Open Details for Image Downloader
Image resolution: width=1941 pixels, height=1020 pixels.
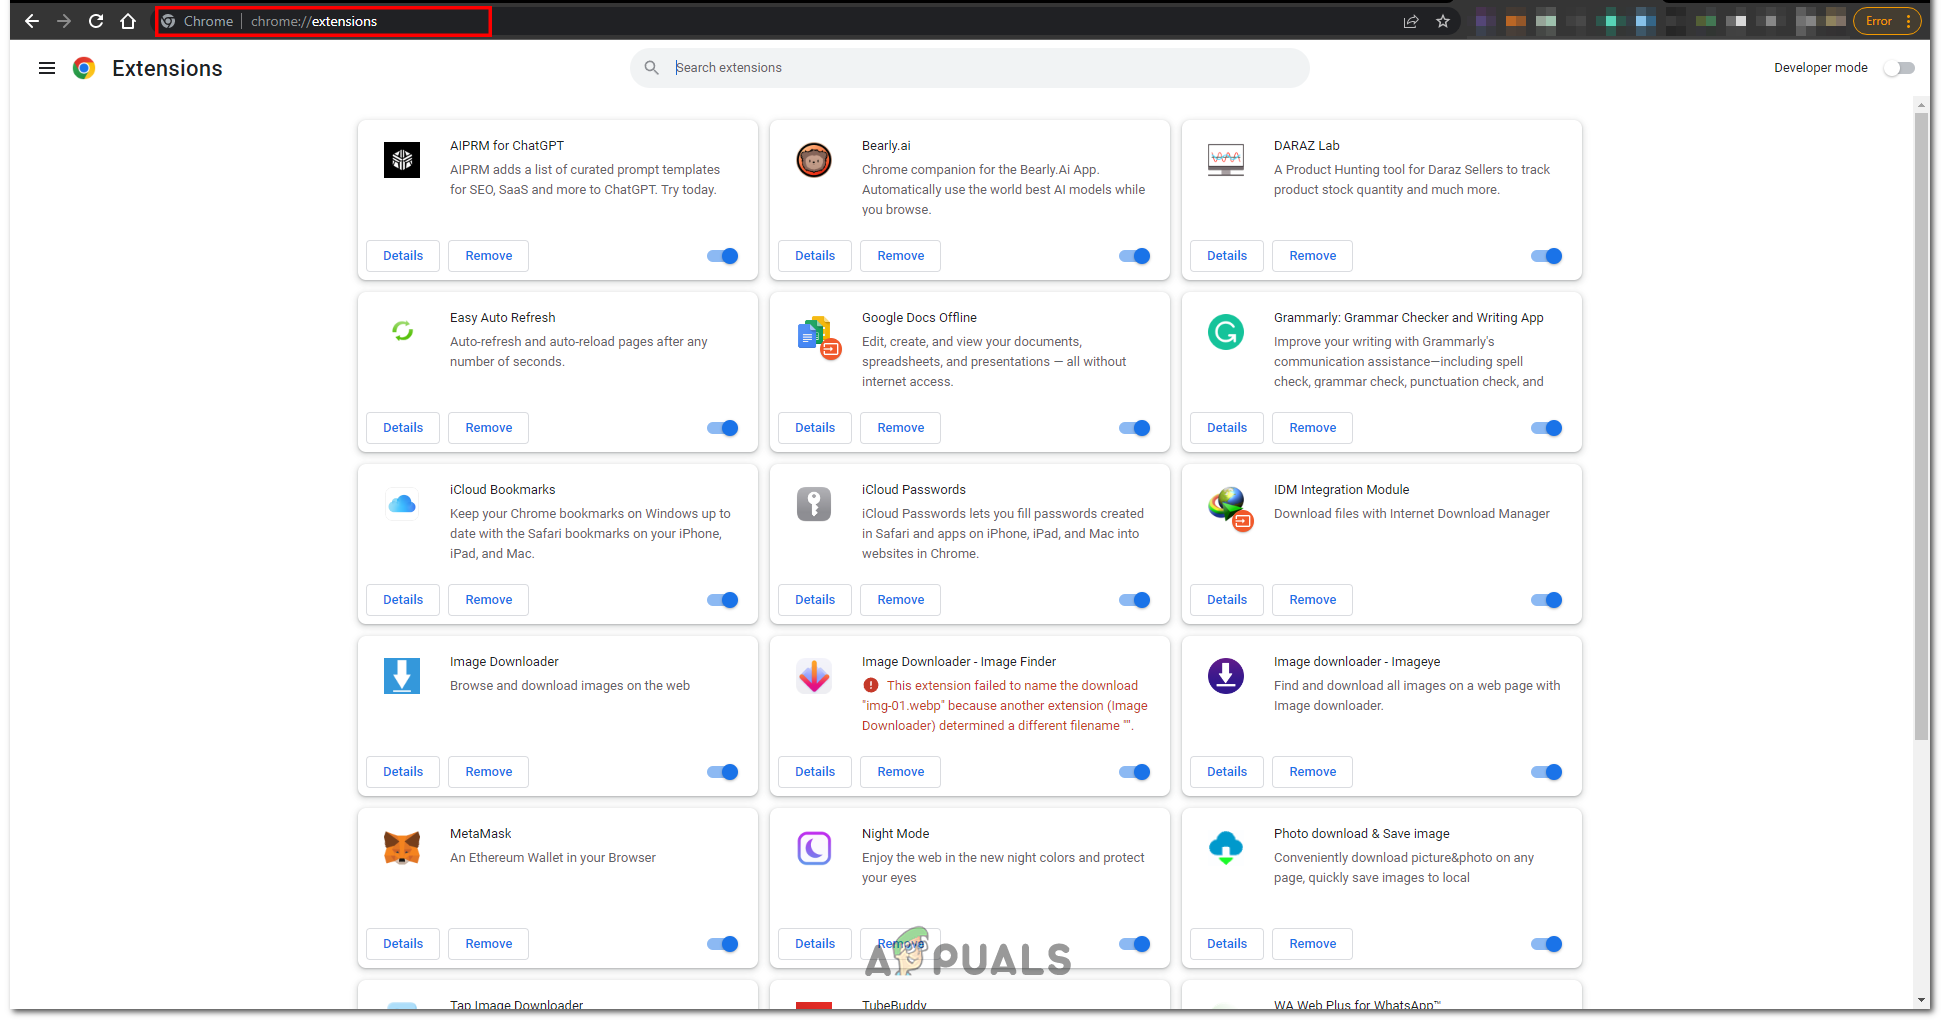tap(402, 771)
